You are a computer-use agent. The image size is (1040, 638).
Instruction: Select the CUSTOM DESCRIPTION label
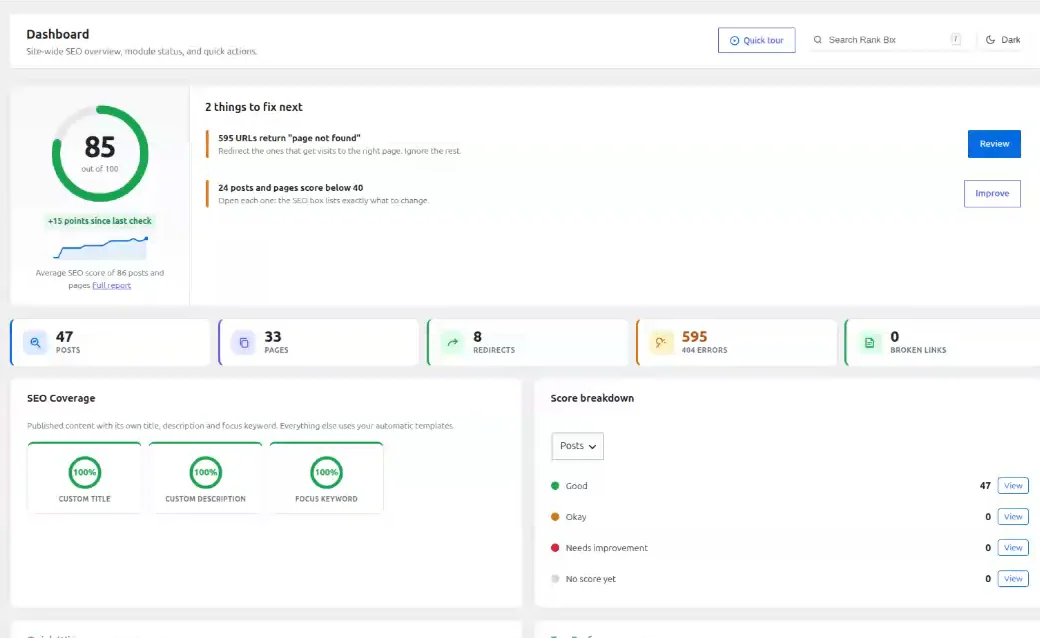(206, 499)
